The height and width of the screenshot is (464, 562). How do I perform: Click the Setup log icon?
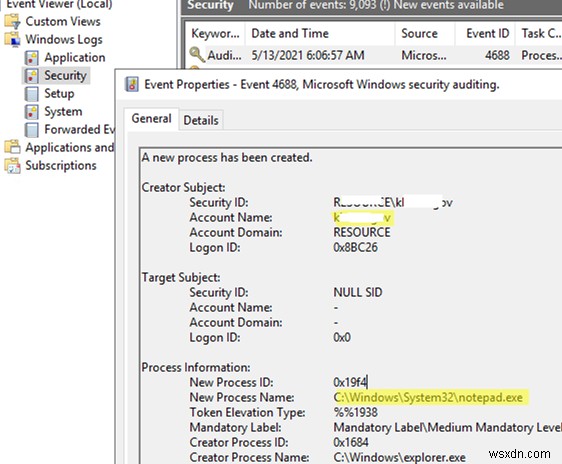click(x=32, y=94)
